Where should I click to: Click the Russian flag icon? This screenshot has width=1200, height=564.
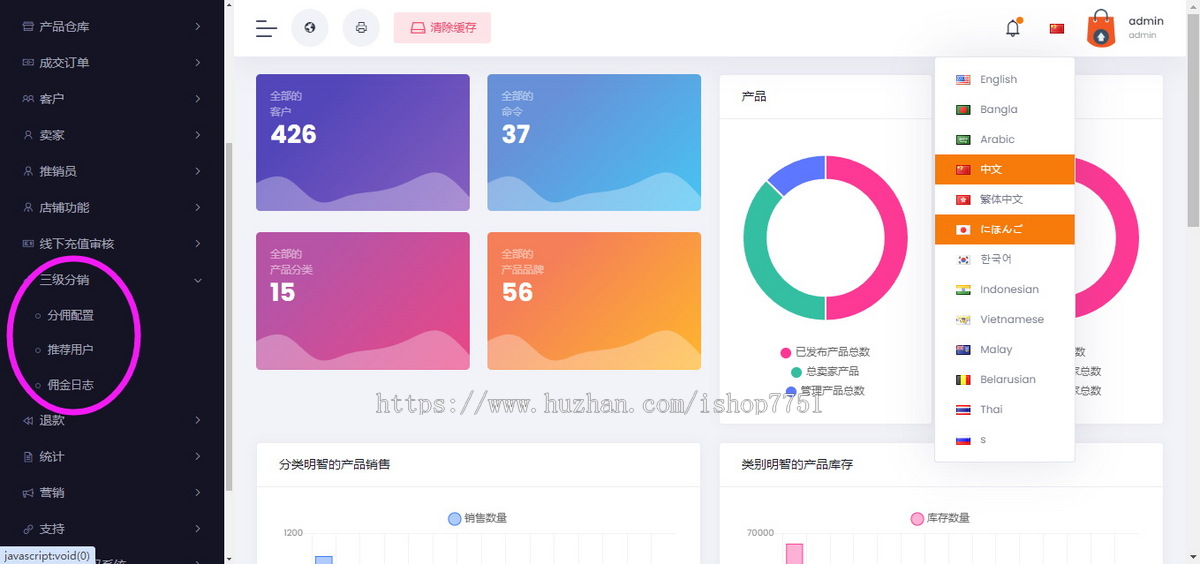point(963,440)
